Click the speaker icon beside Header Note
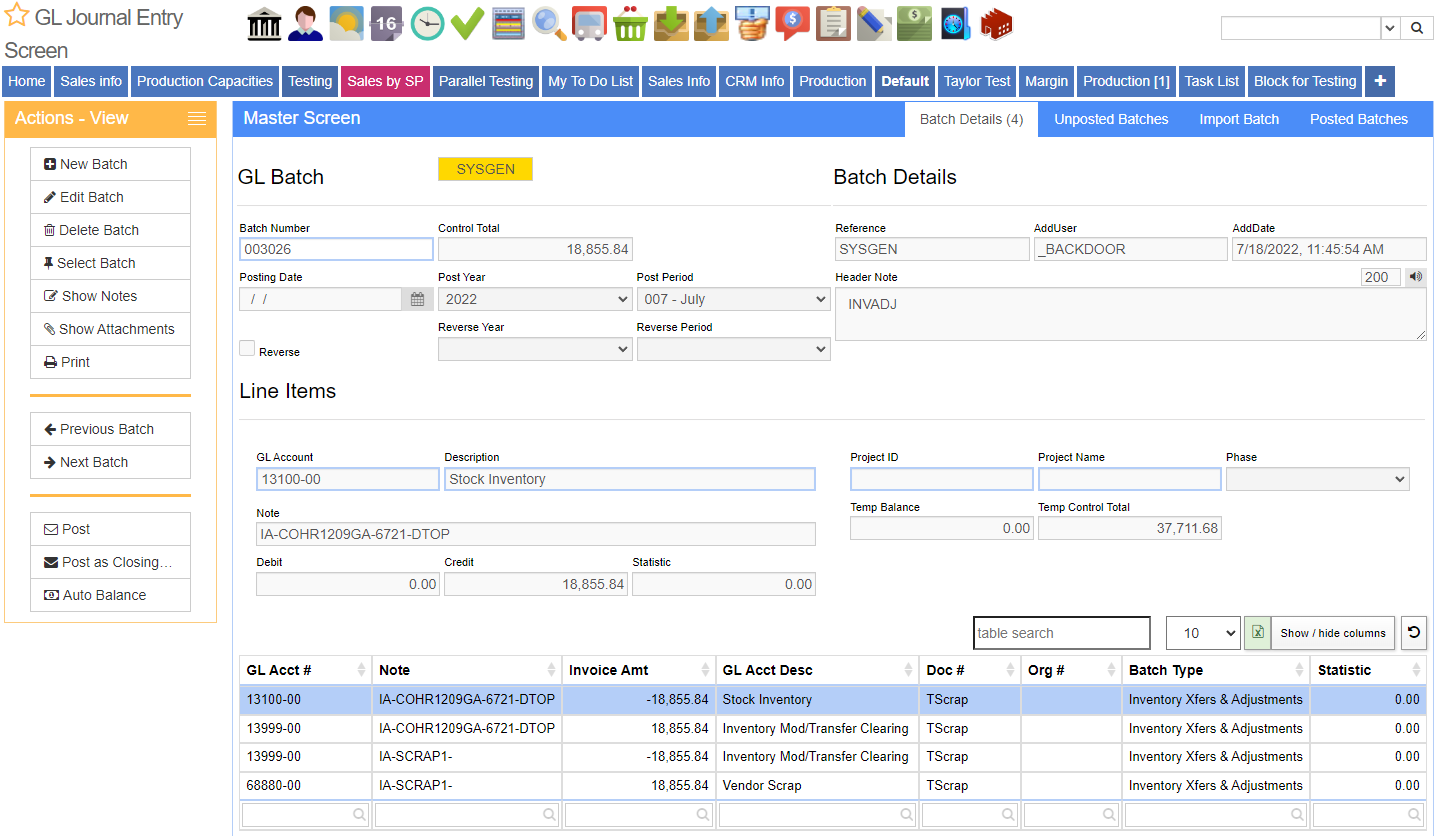The width and height of the screenshot is (1435, 836). tap(1415, 277)
